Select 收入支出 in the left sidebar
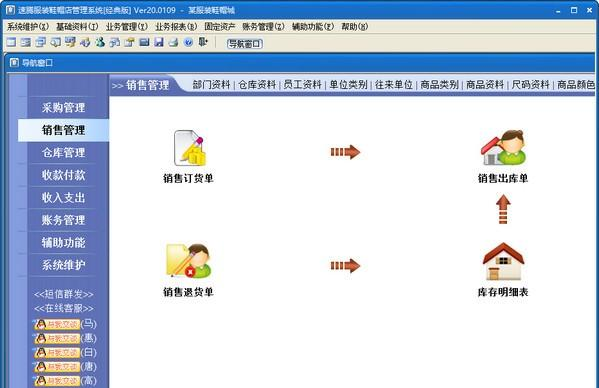This screenshot has width=599, height=388. 64,198
